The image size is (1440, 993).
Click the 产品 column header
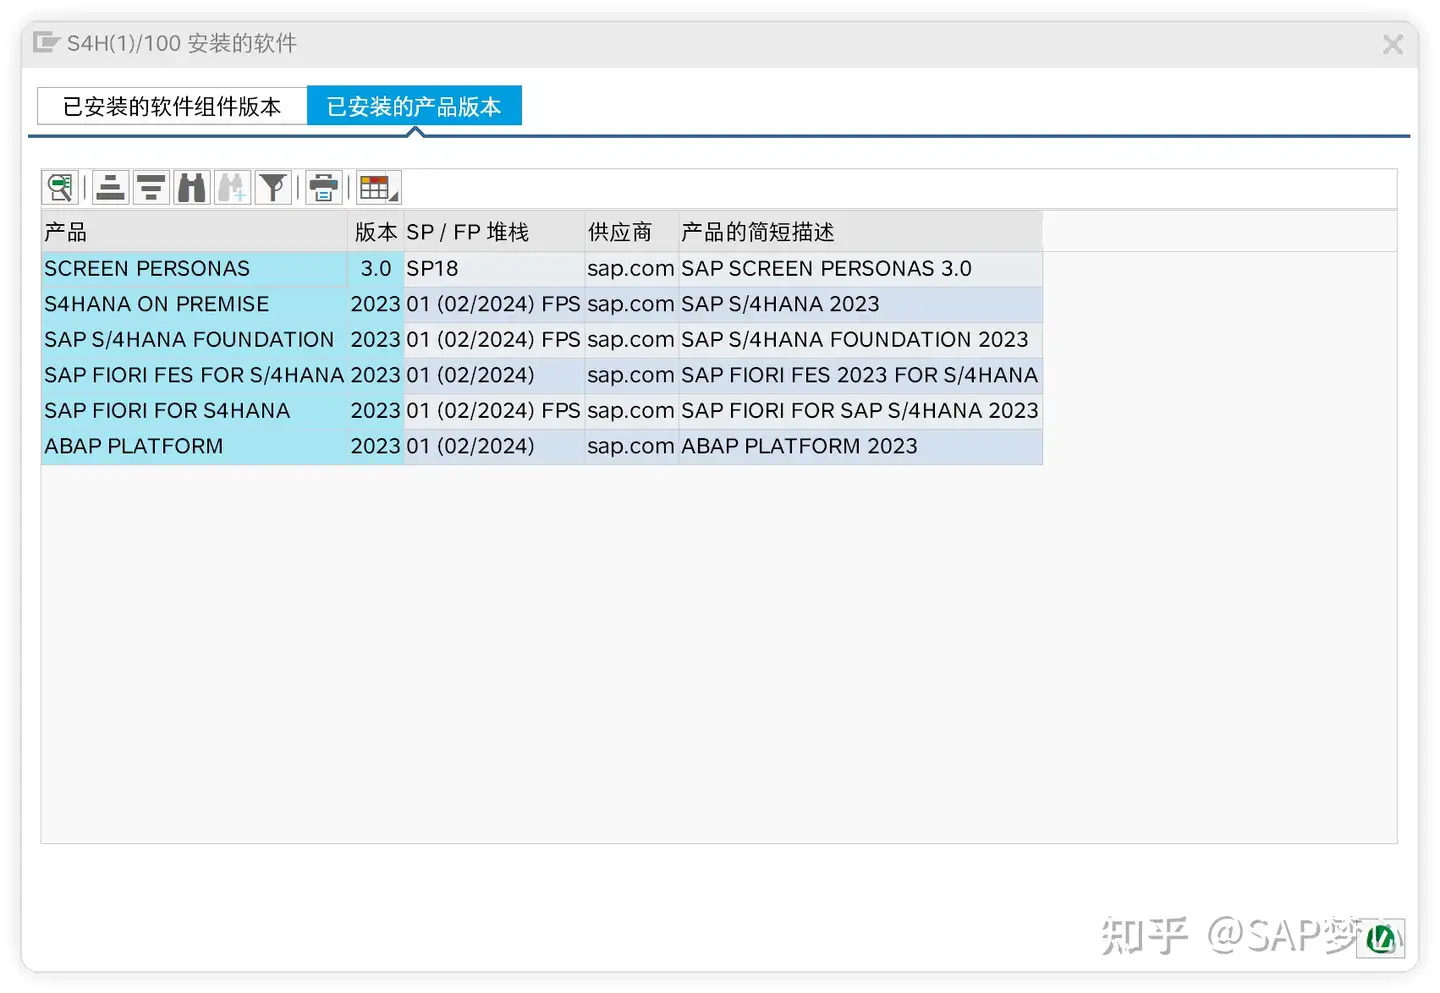point(194,232)
